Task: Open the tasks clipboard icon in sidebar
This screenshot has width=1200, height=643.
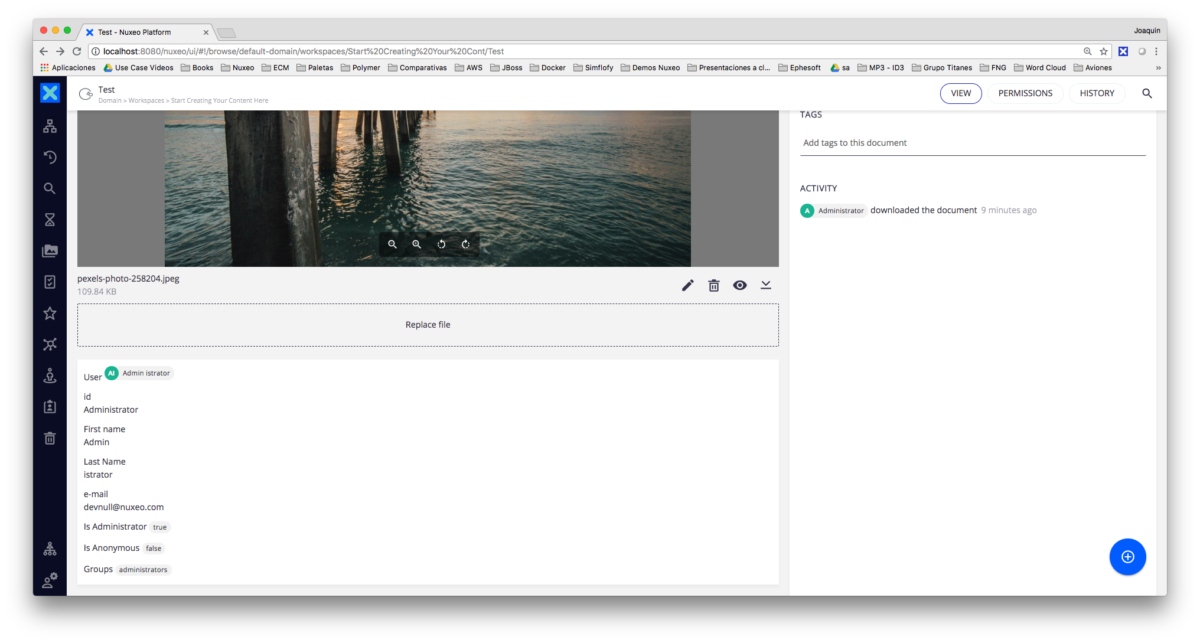Action: pos(50,282)
